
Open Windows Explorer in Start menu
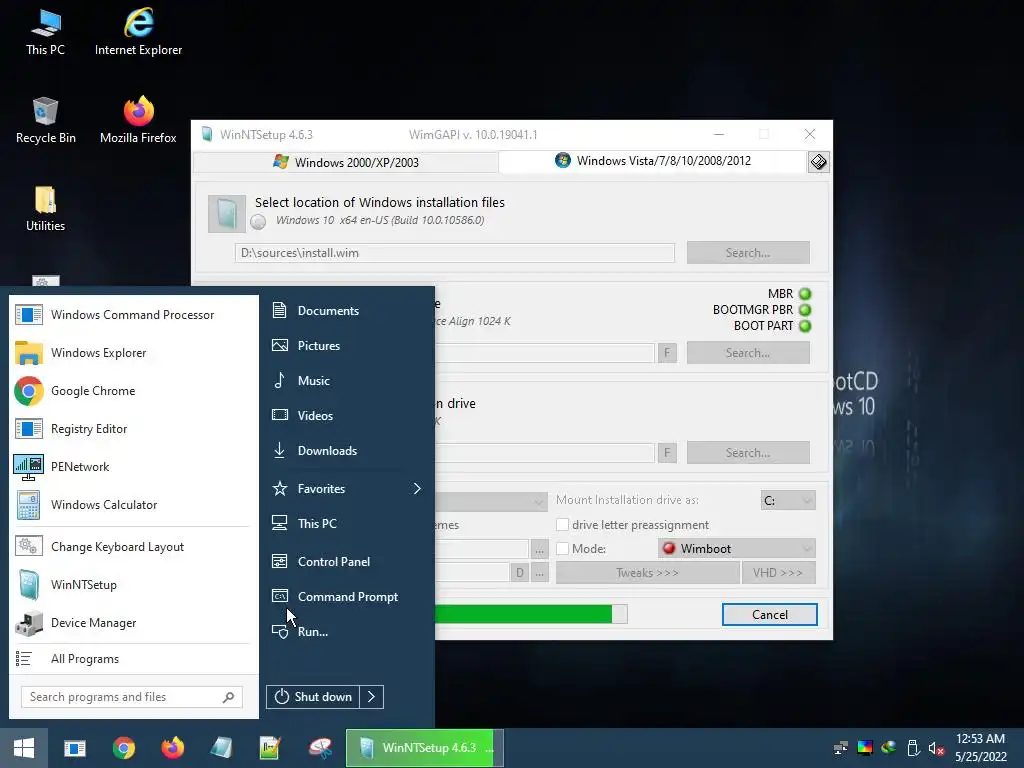[131, 353]
